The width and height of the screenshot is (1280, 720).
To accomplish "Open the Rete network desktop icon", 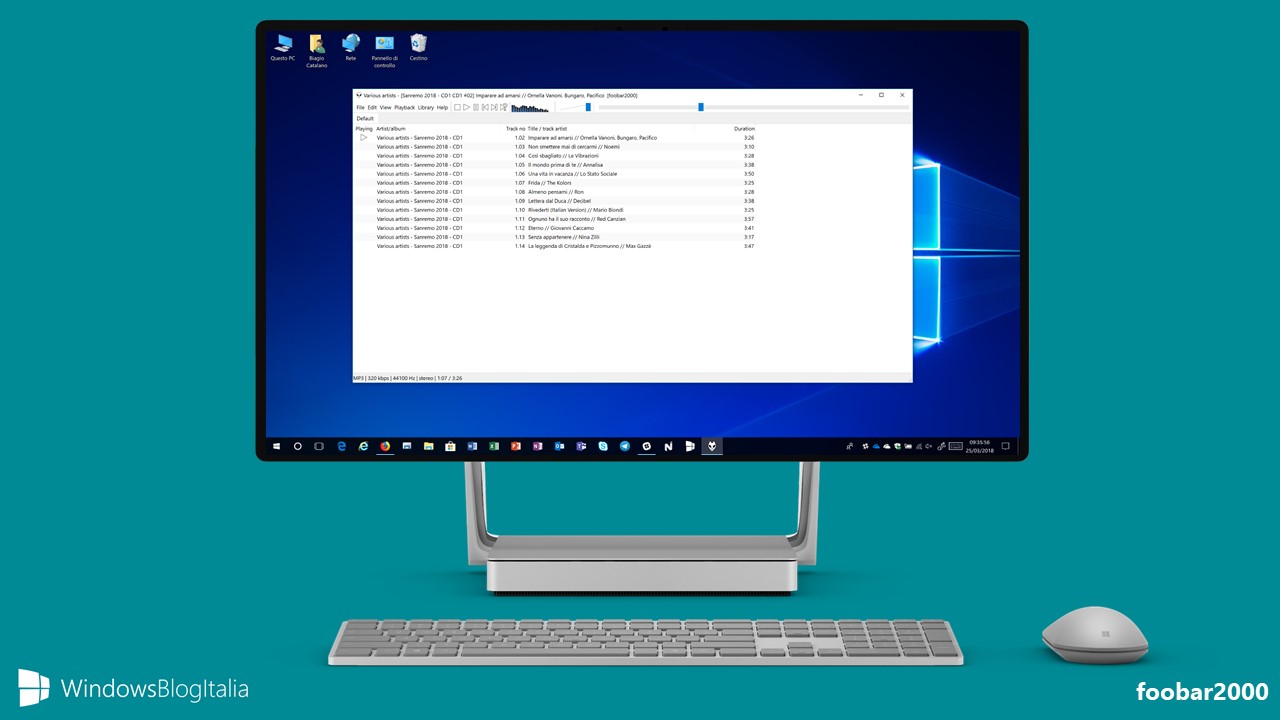I will click(x=351, y=48).
